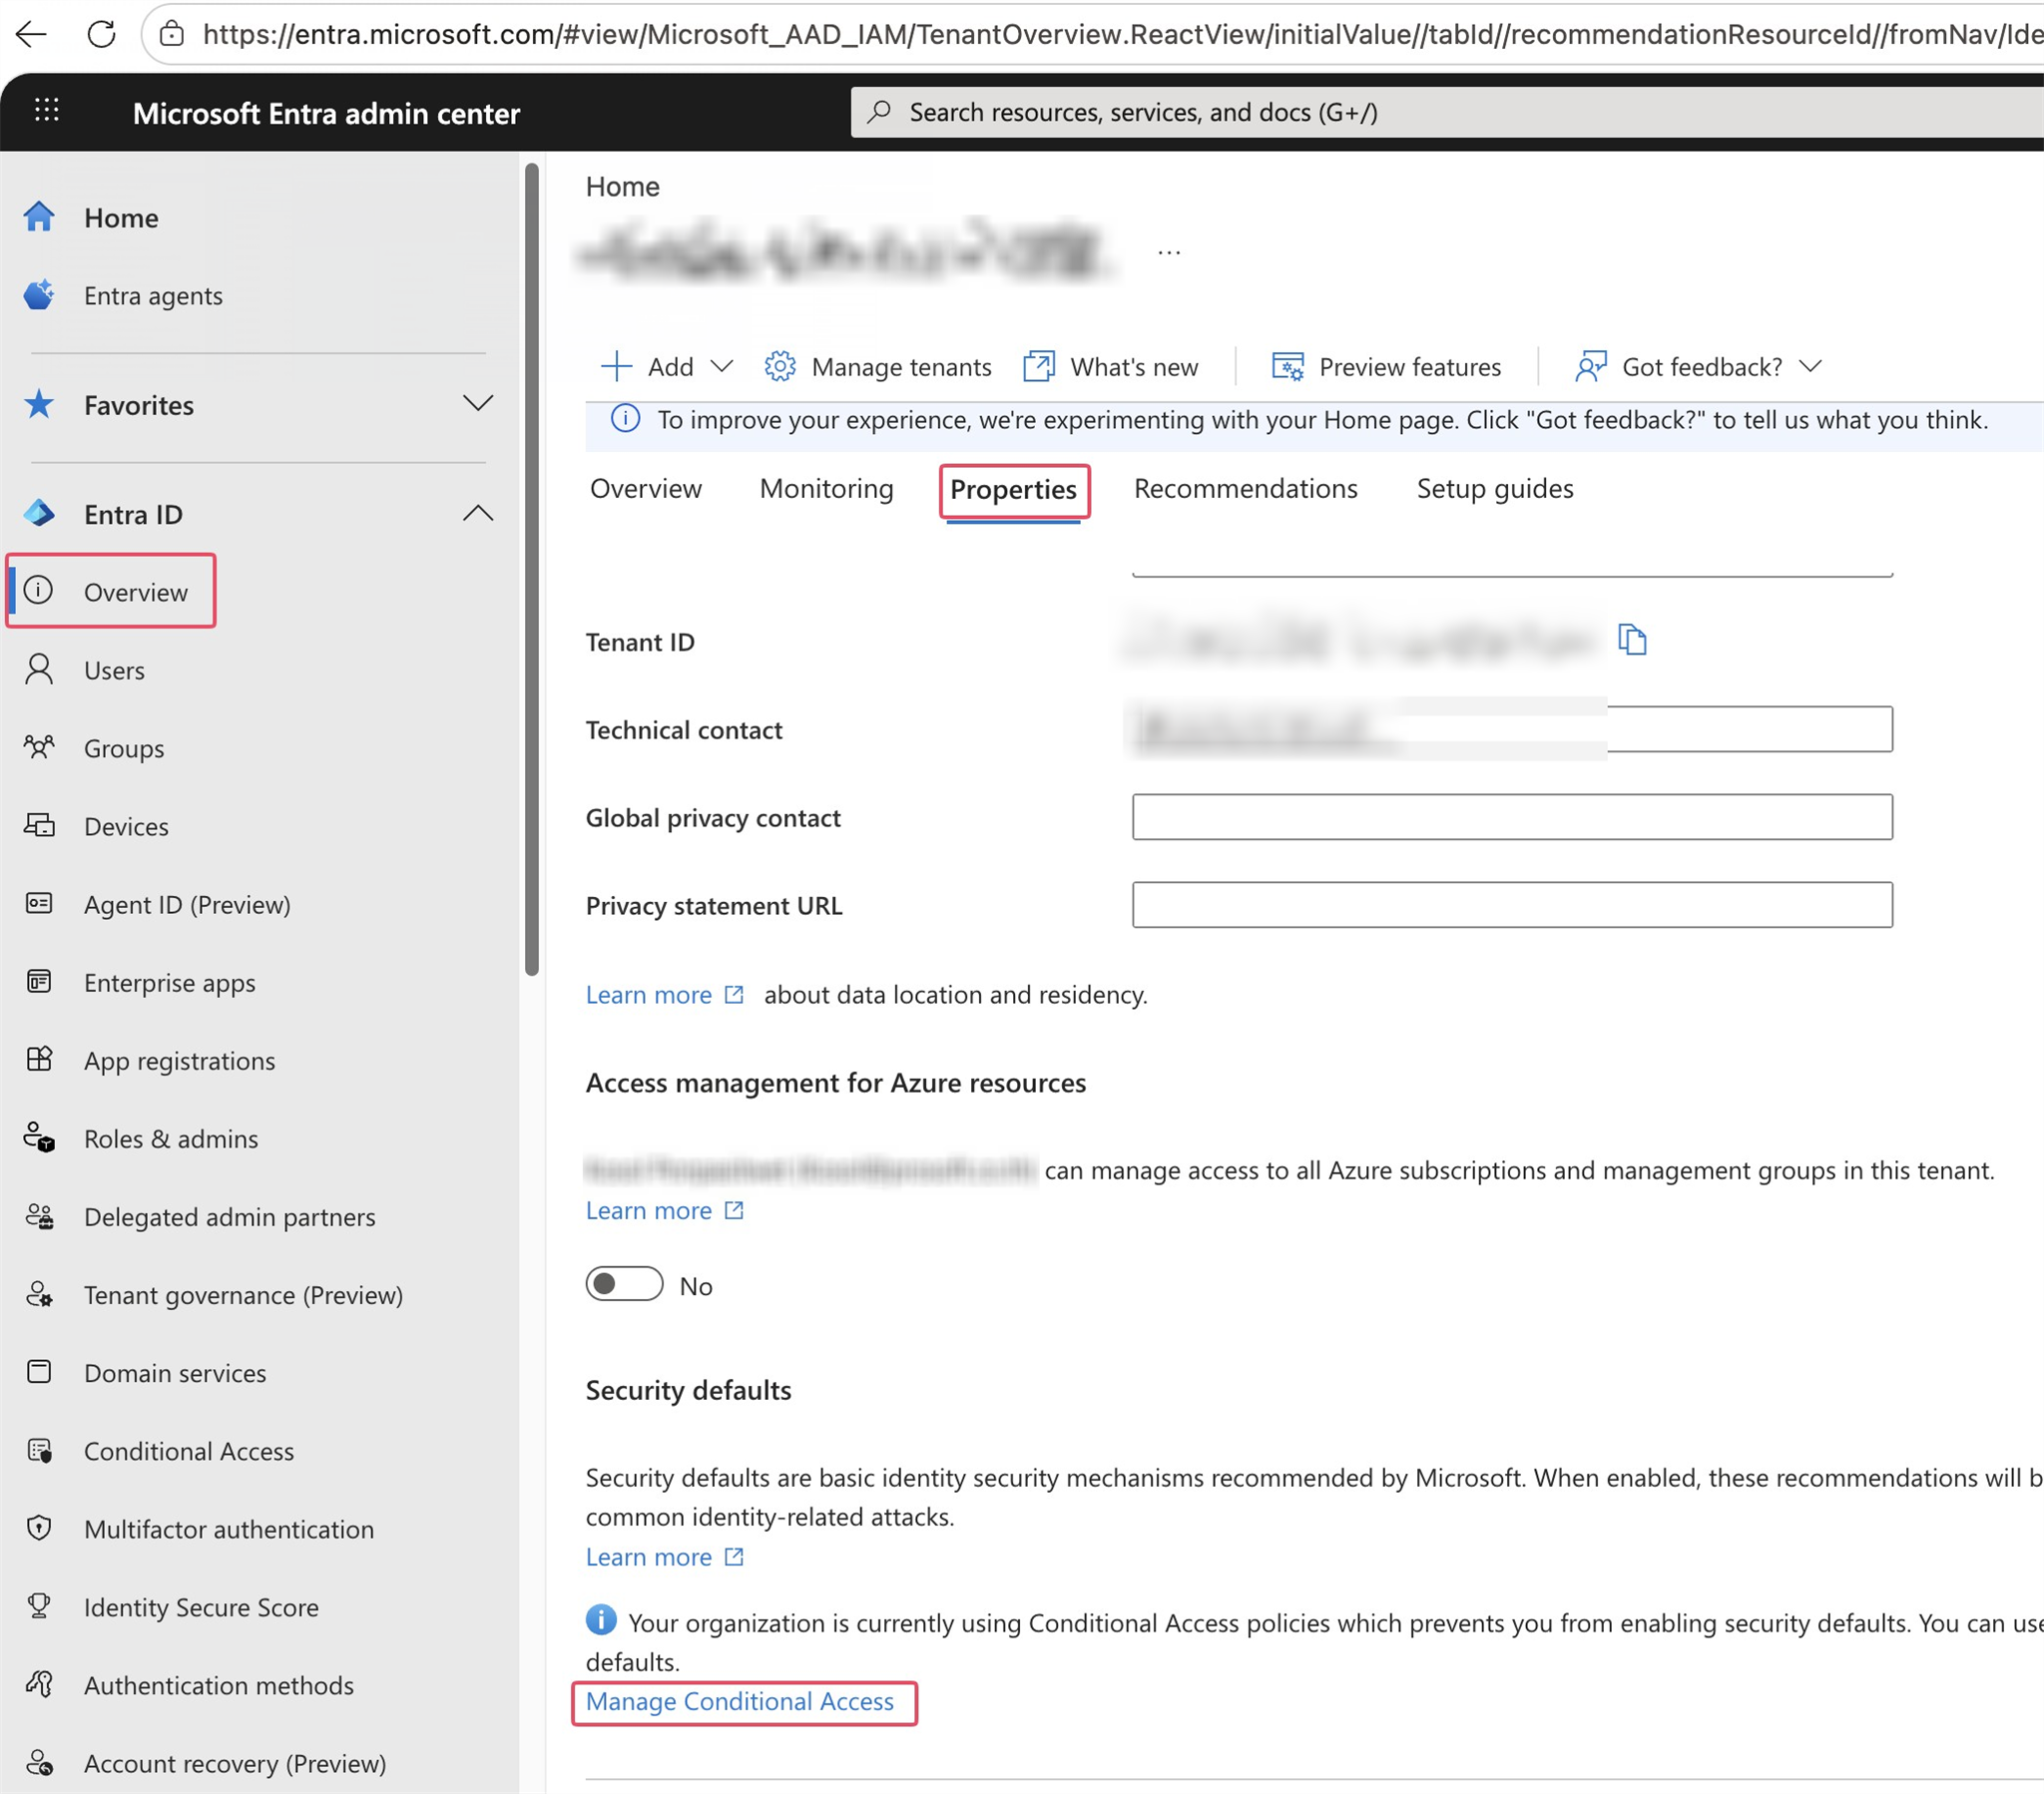Switch to the Monitoring tab
2044x1794 pixels.
click(x=826, y=489)
